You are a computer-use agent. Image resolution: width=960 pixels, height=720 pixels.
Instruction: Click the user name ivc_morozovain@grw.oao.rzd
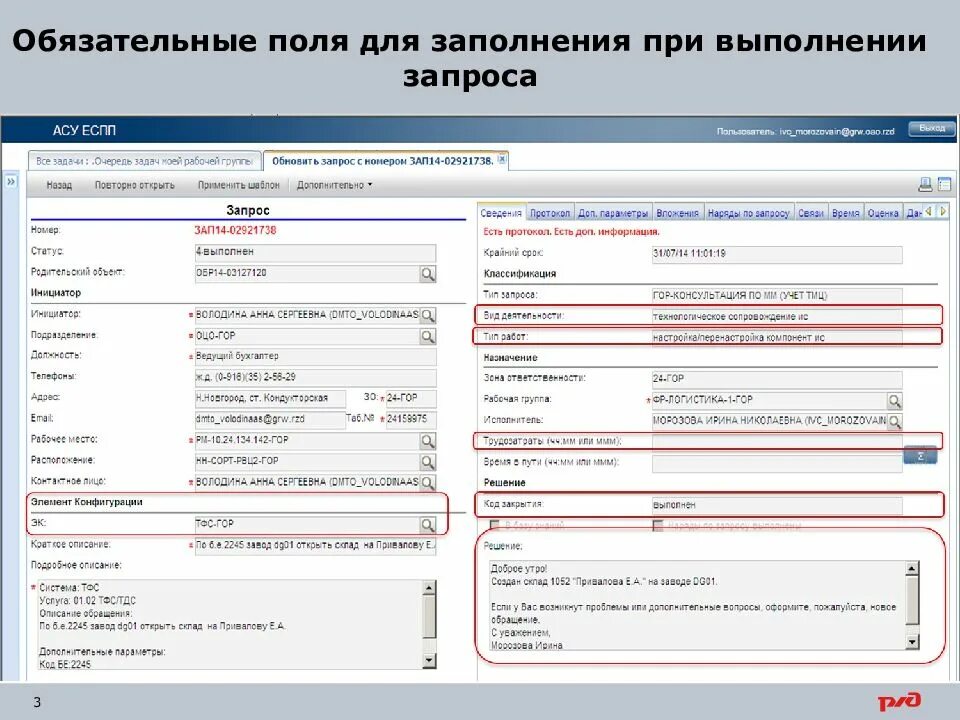tap(837, 132)
